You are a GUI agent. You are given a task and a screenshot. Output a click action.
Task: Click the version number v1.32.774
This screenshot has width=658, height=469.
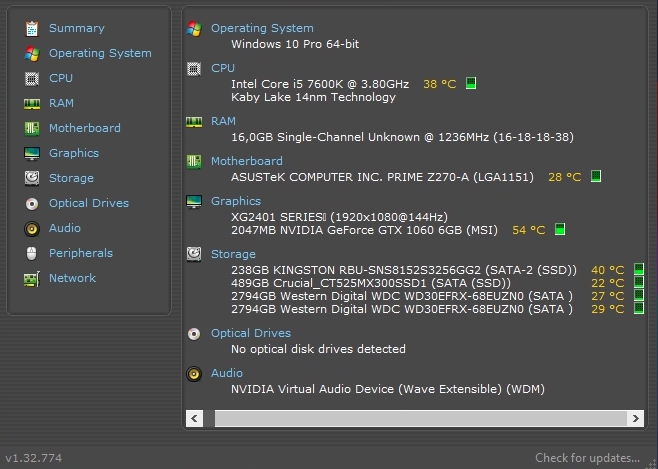point(34,458)
